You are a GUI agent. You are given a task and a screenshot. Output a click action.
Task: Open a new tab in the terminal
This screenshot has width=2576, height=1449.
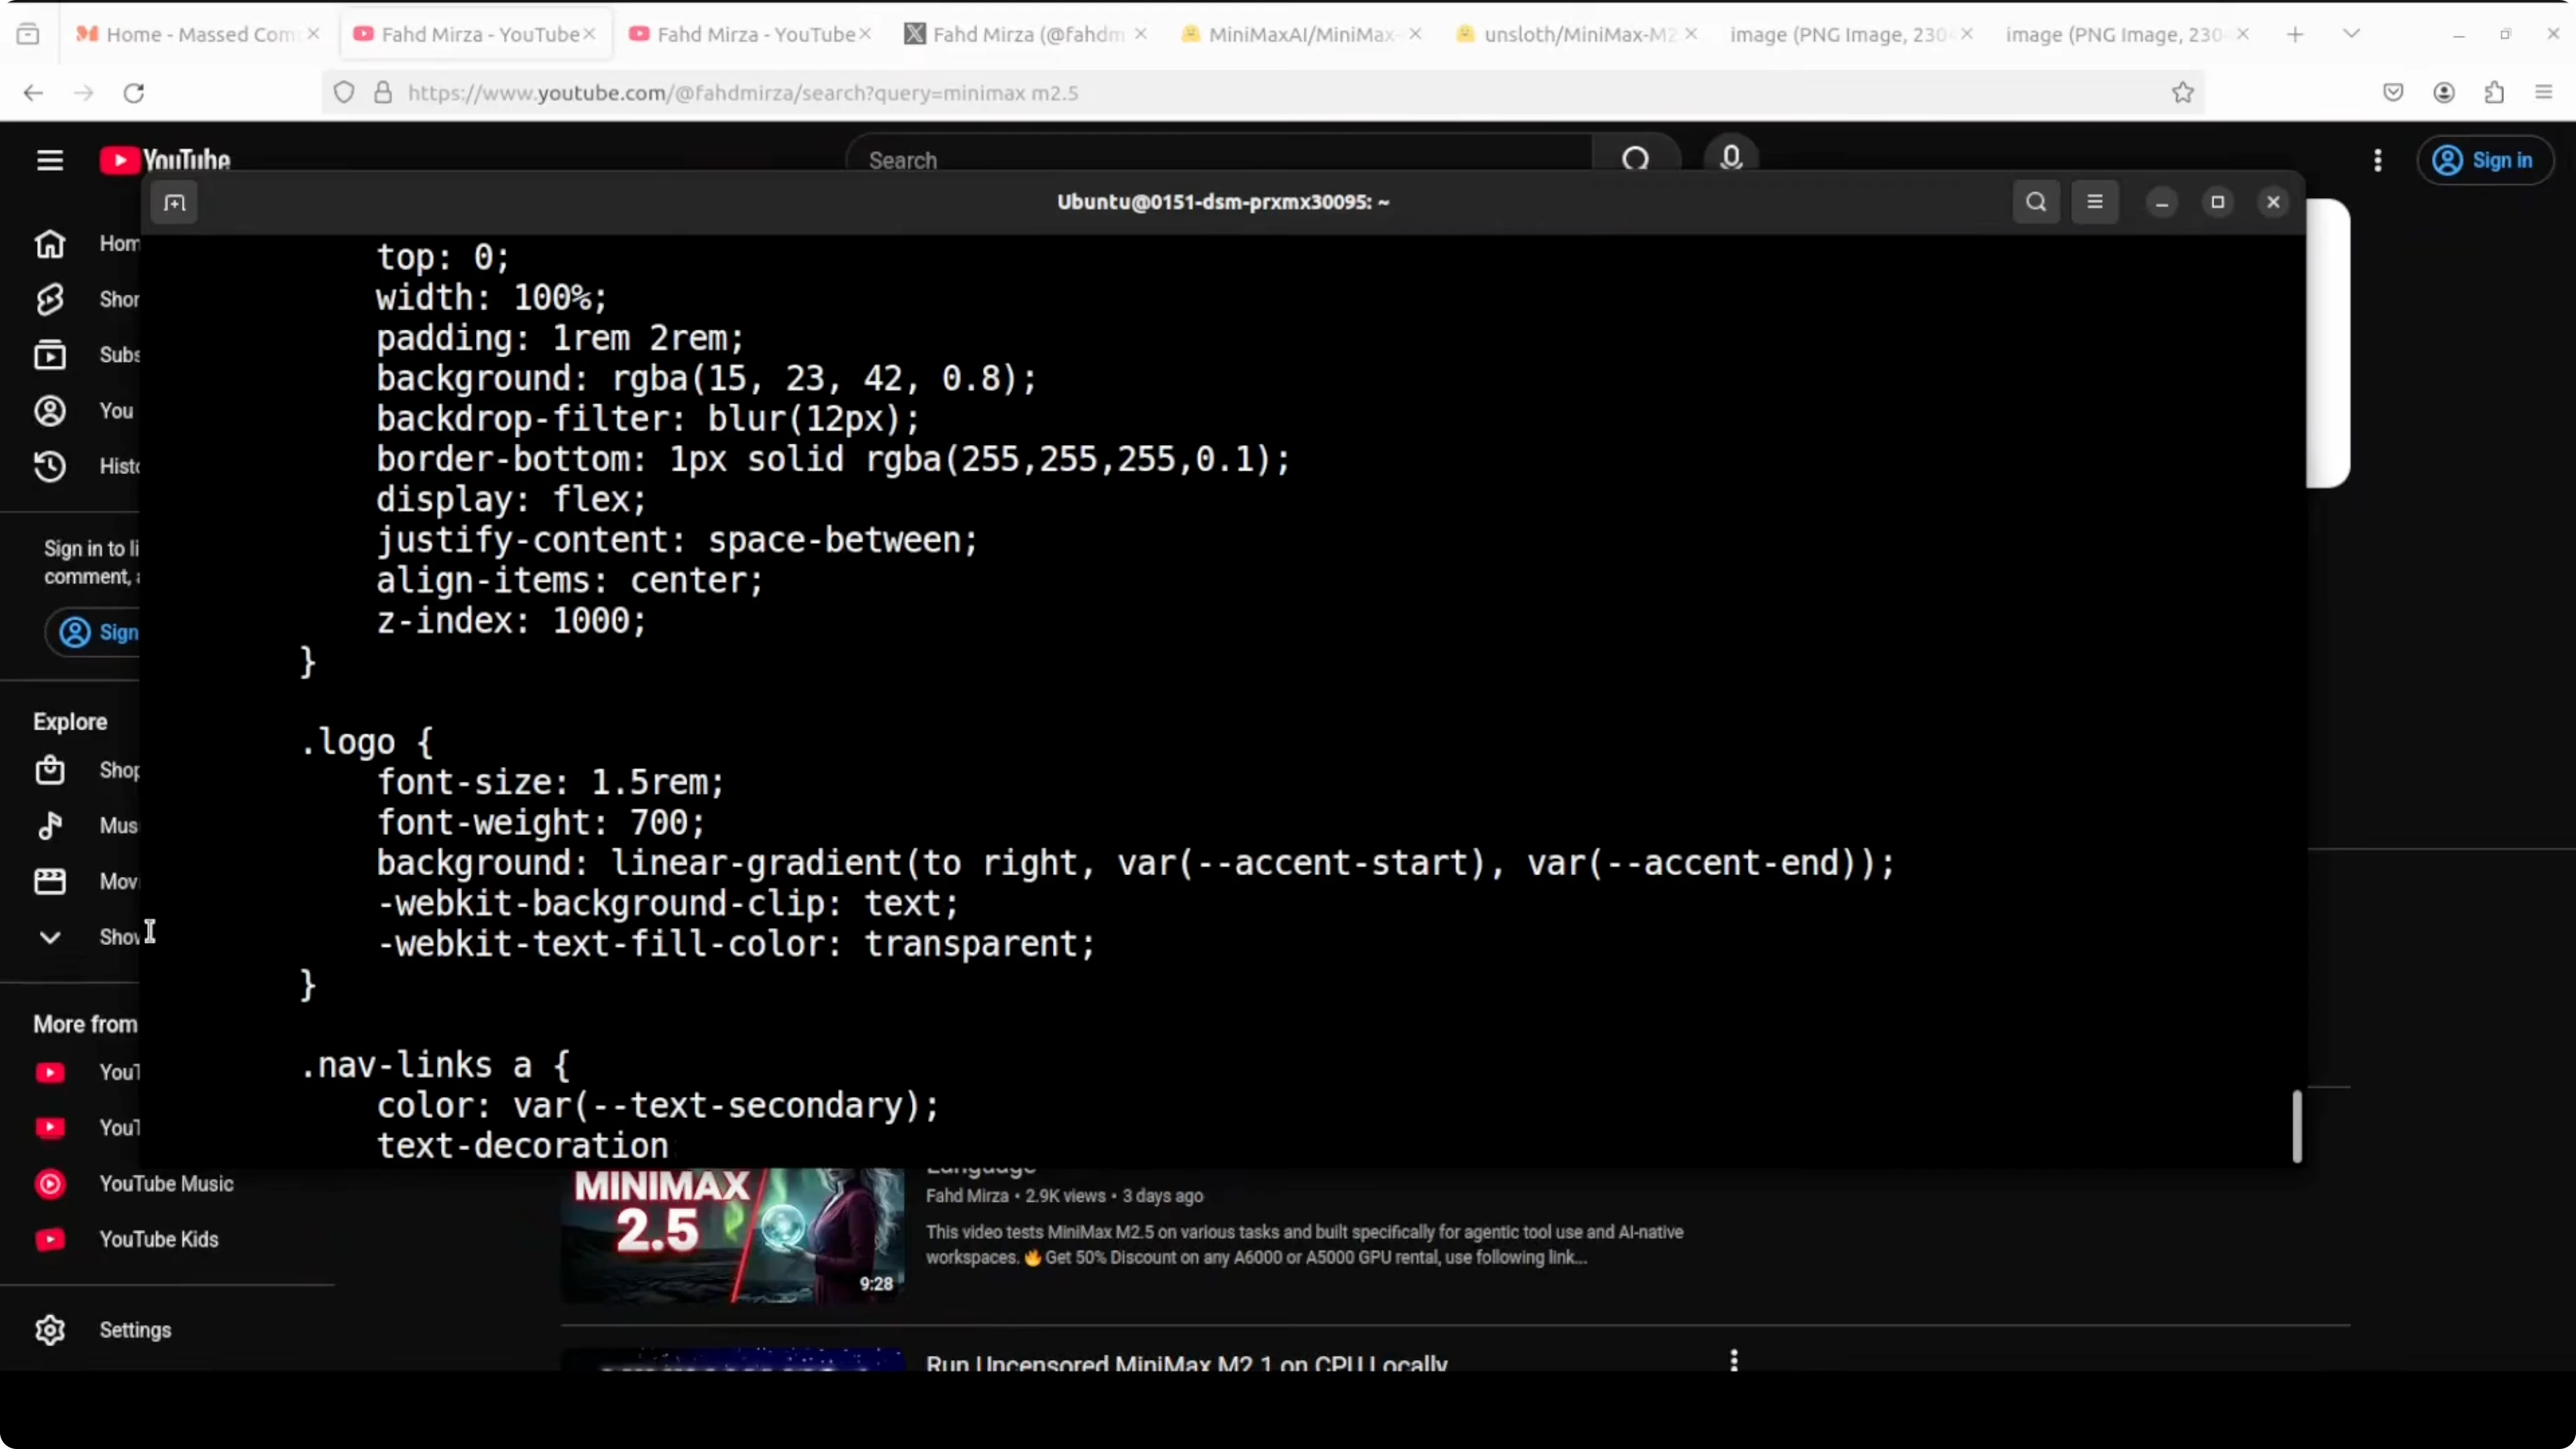175,203
